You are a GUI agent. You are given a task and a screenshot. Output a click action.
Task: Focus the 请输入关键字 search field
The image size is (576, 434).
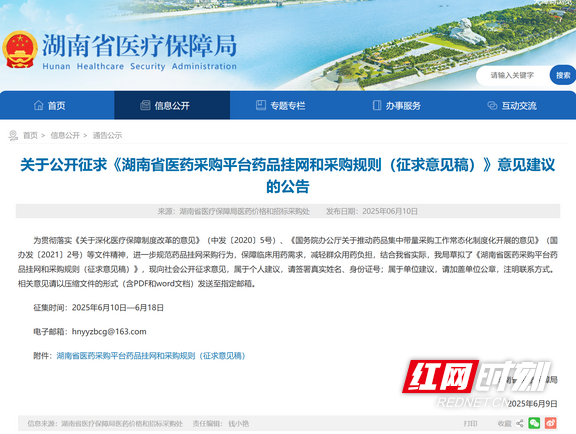coord(513,75)
